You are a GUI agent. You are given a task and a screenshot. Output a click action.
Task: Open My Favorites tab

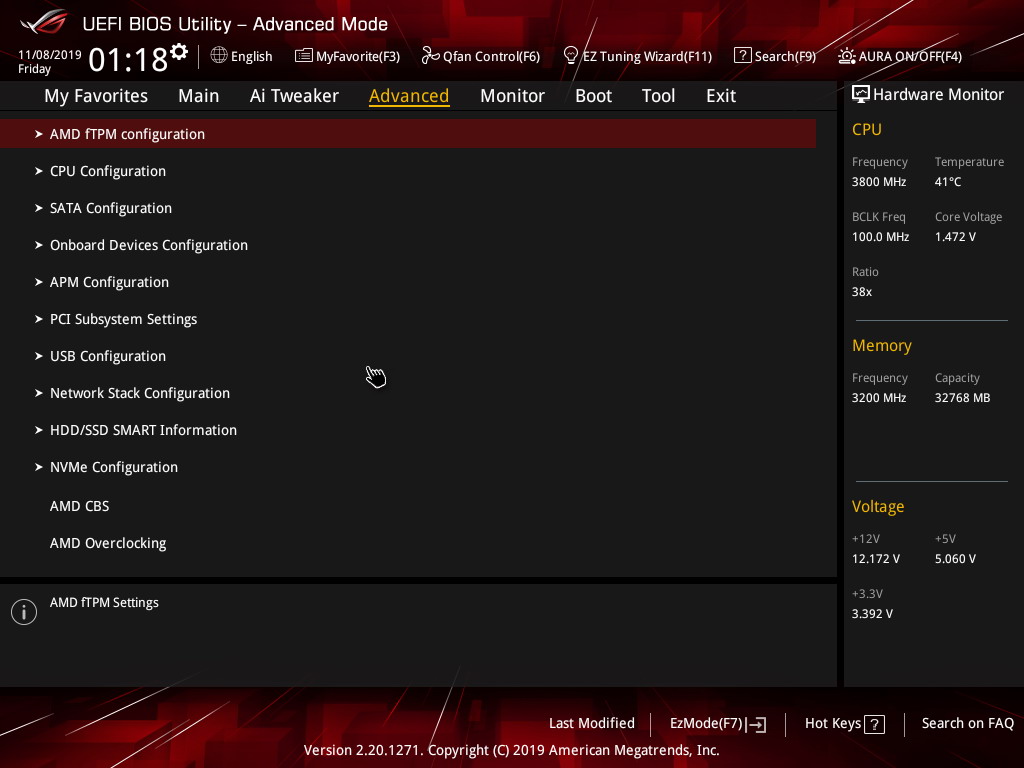tap(96, 96)
